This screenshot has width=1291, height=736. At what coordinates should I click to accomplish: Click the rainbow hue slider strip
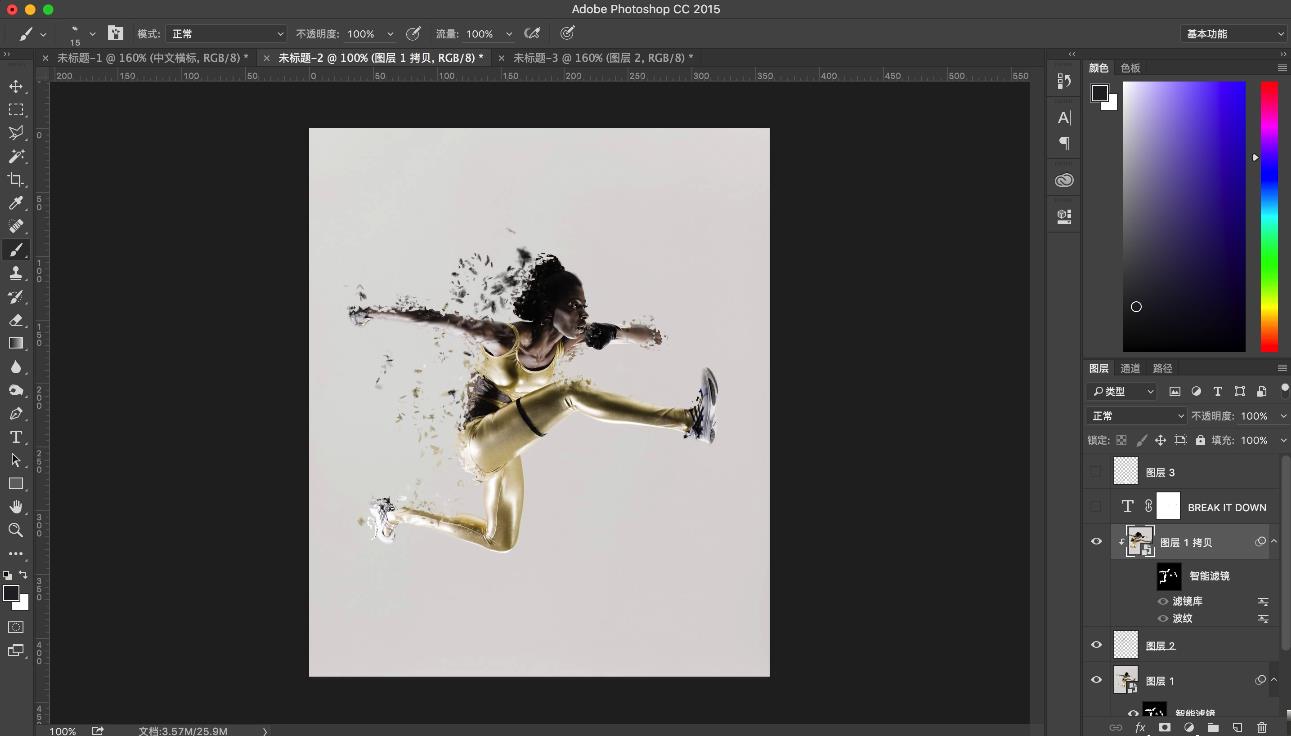point(1268,215)
